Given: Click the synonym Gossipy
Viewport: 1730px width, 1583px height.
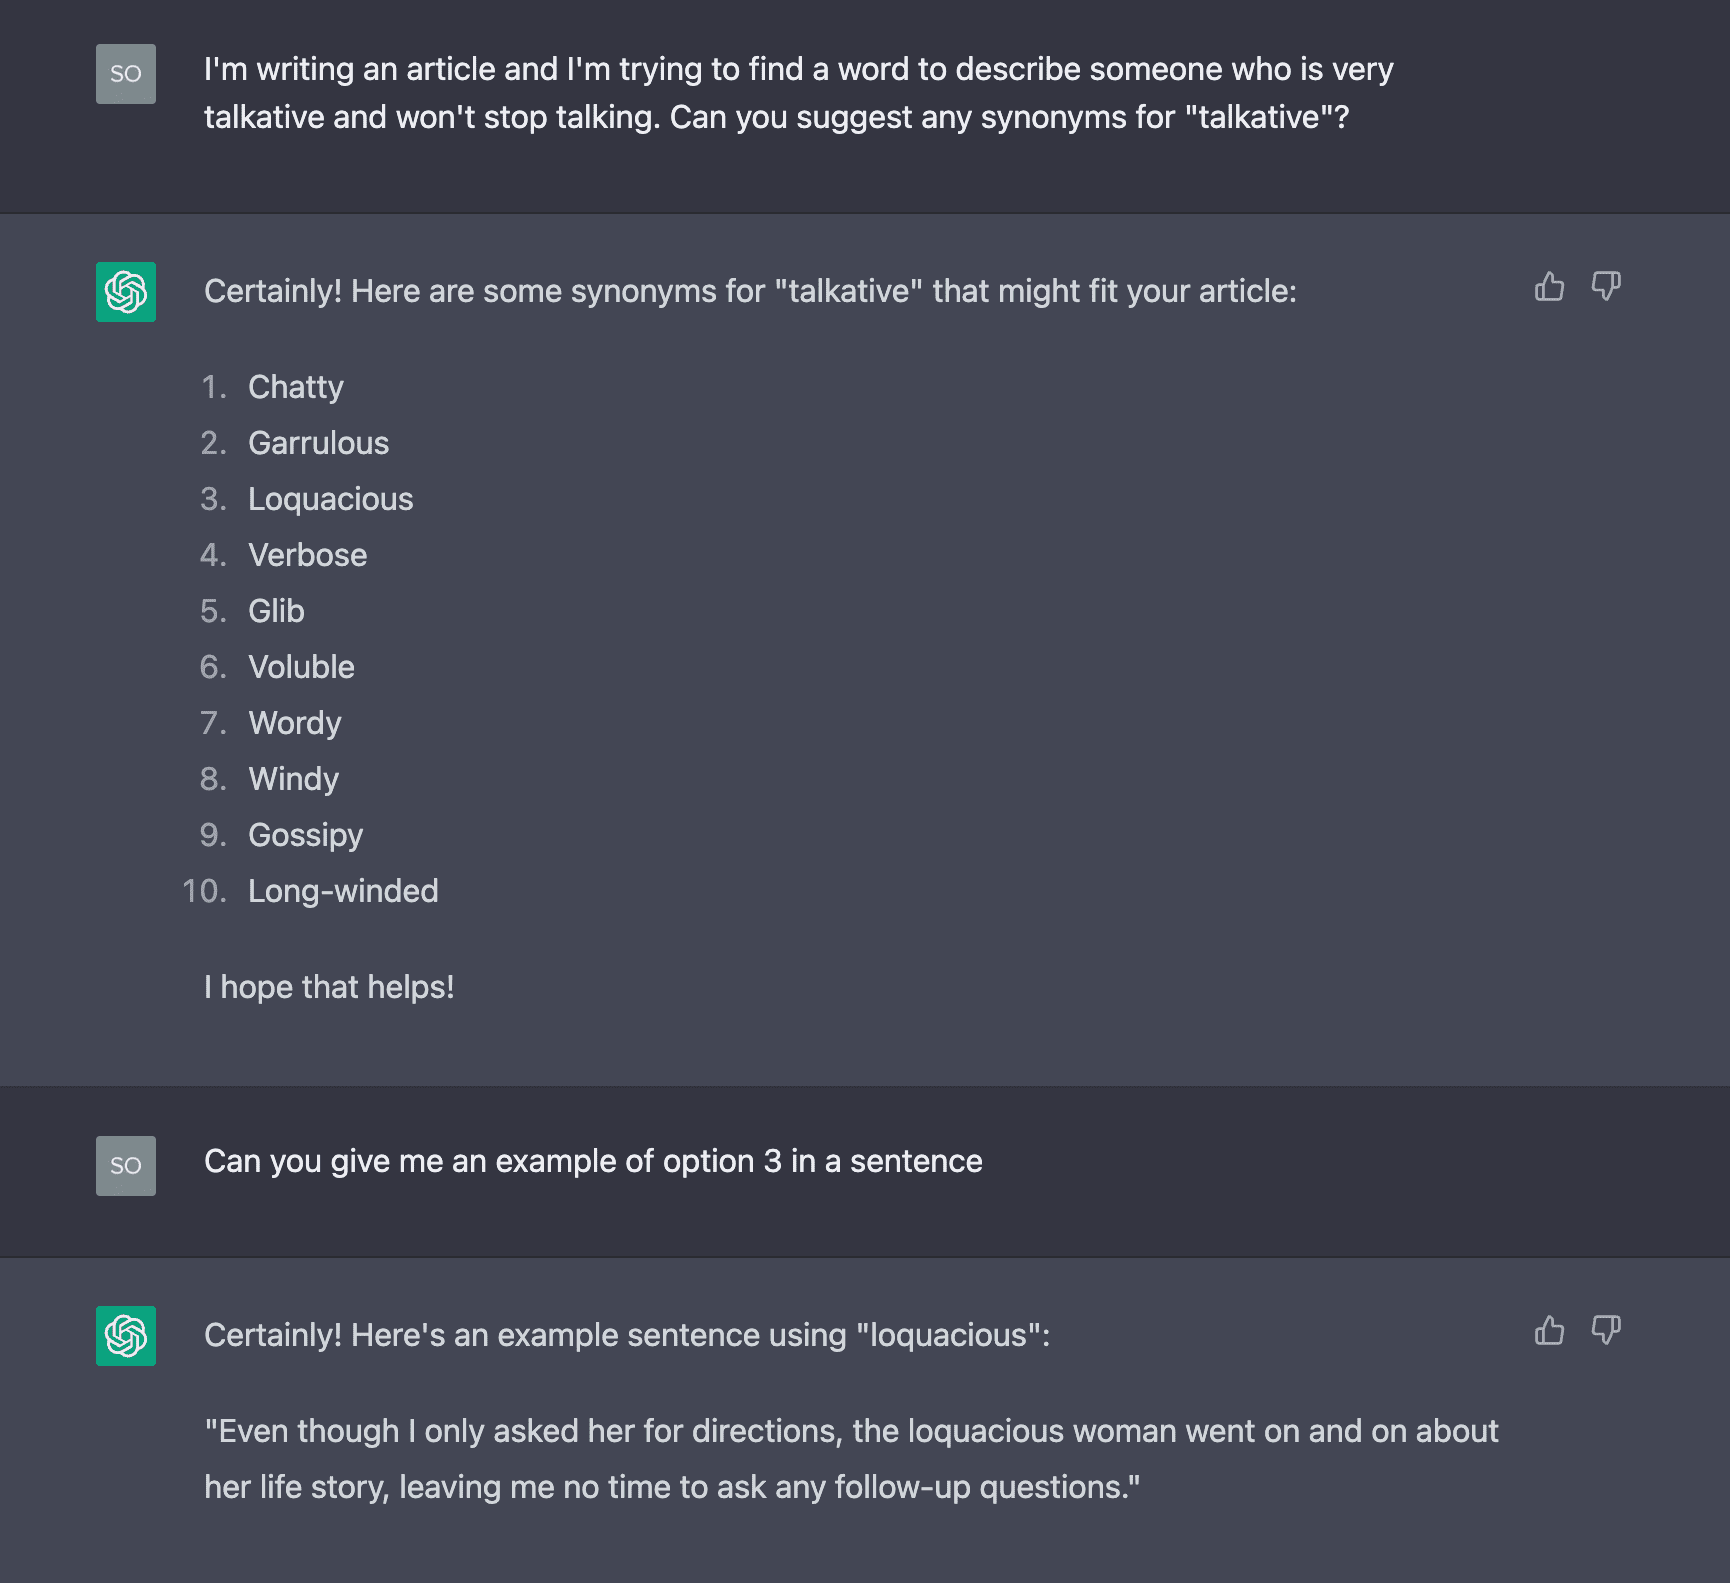Looking at the screenshot, I should tap(306, 834).
